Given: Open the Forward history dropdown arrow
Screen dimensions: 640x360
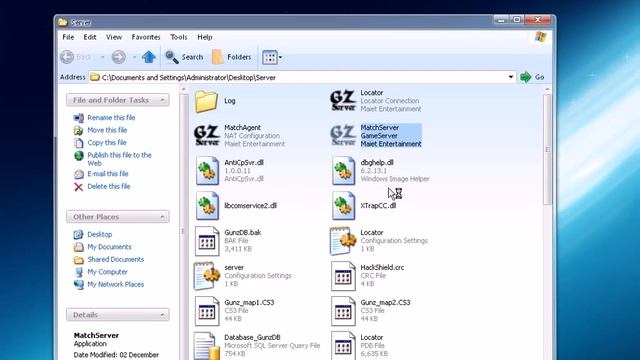Looking at the screenshot, I should [134, 57].
